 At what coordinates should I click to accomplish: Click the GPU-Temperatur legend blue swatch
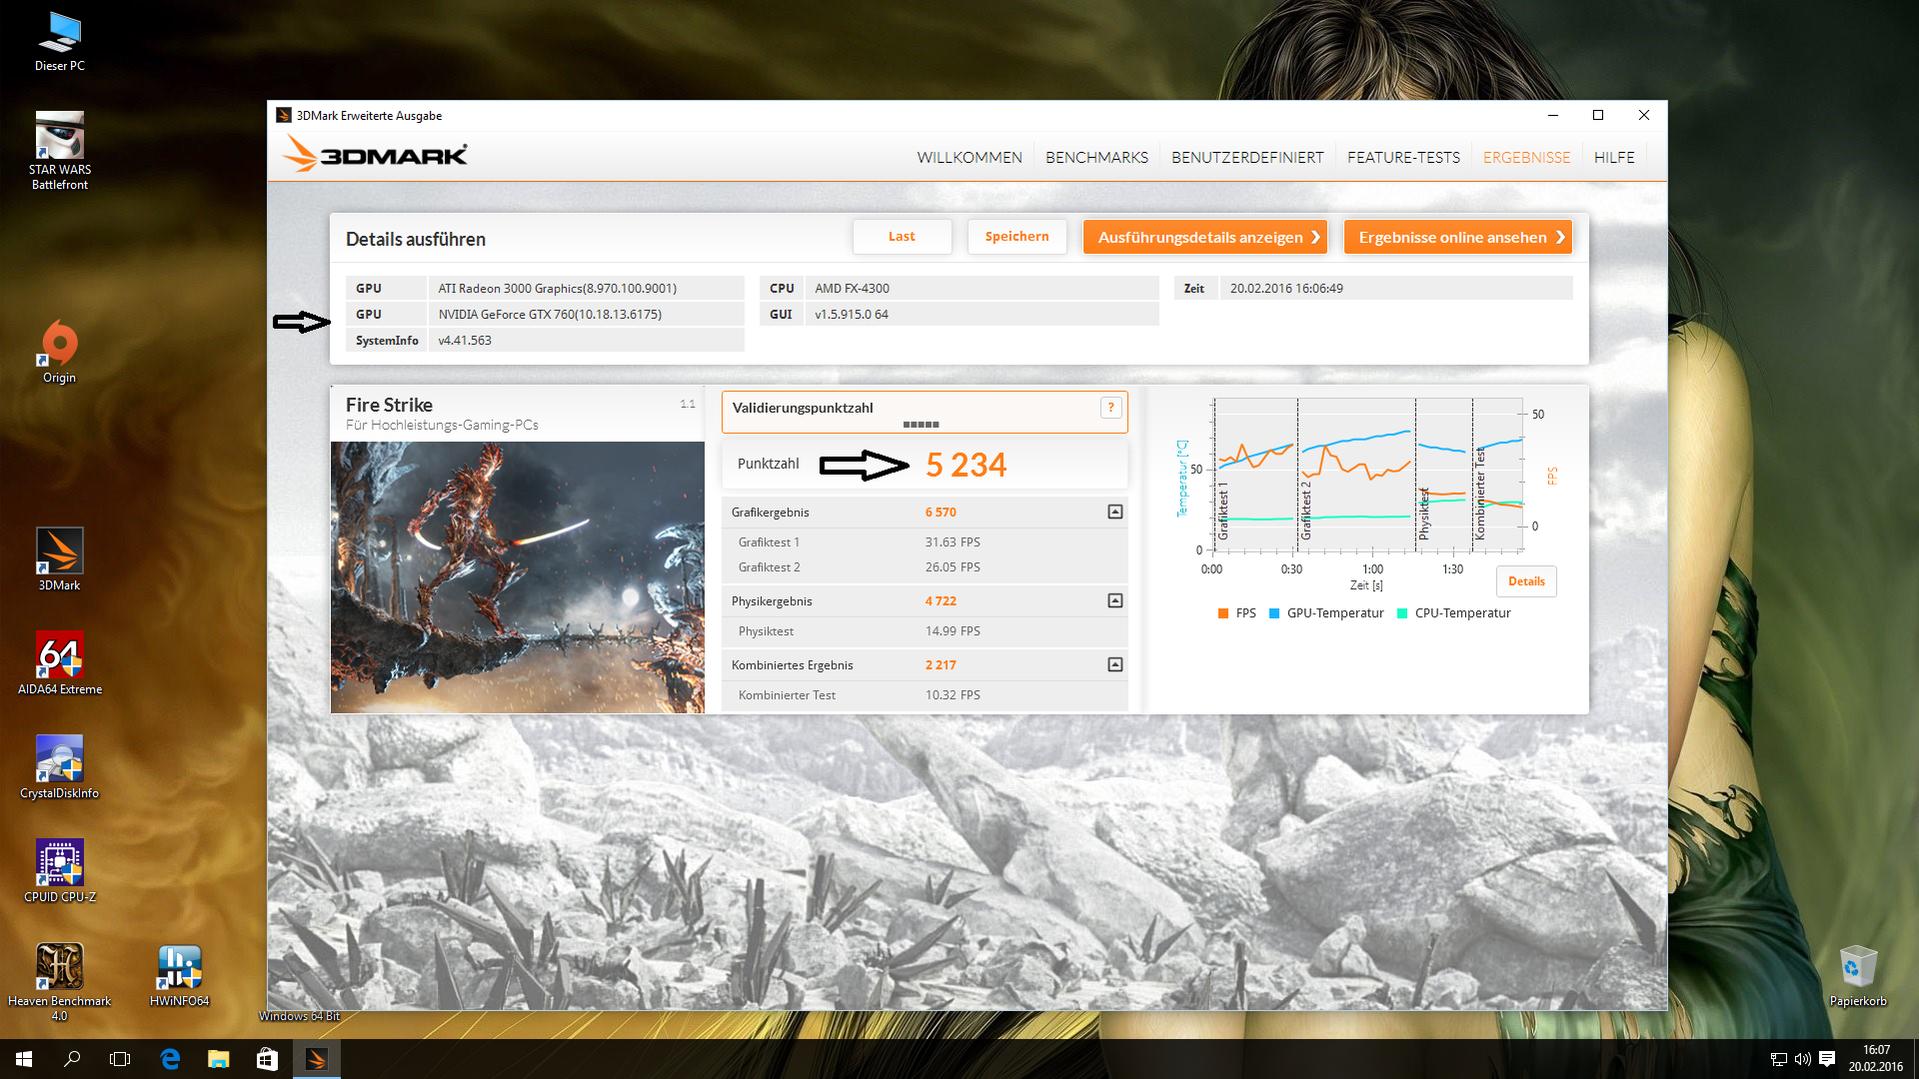pos(1274,613)
